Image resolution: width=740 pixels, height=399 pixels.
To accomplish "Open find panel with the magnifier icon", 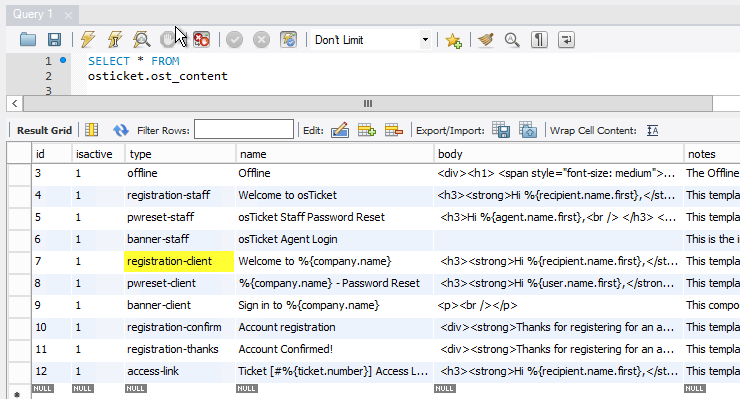I will tap(512, 40).
